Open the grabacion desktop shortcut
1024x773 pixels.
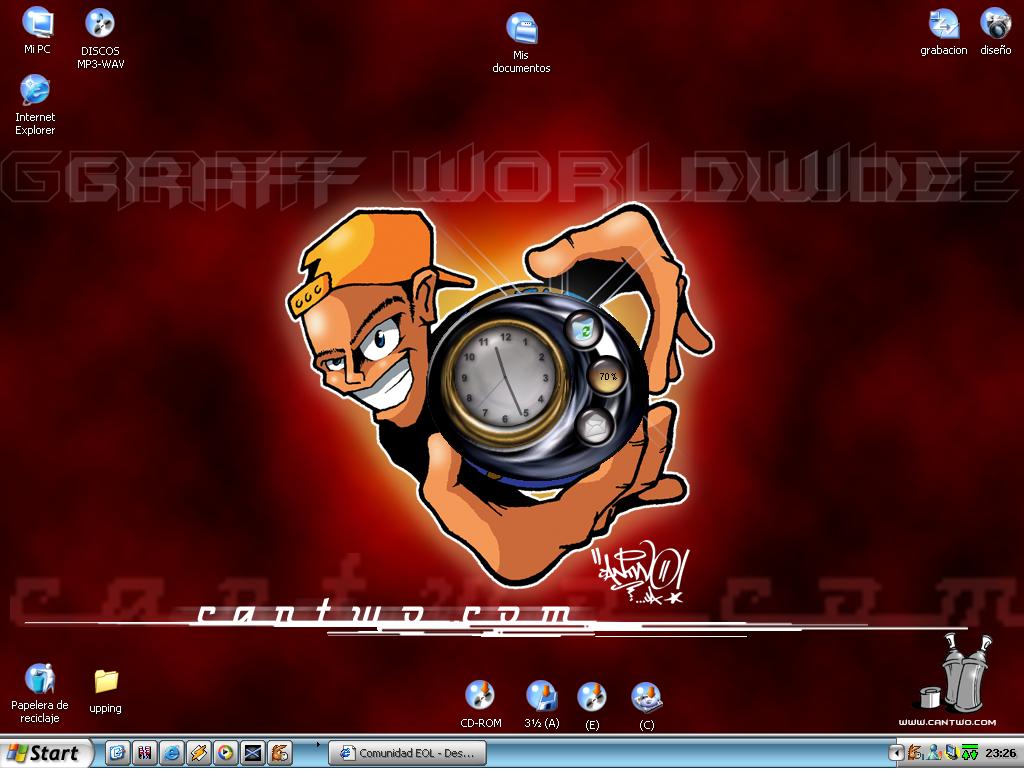point(943,32)
